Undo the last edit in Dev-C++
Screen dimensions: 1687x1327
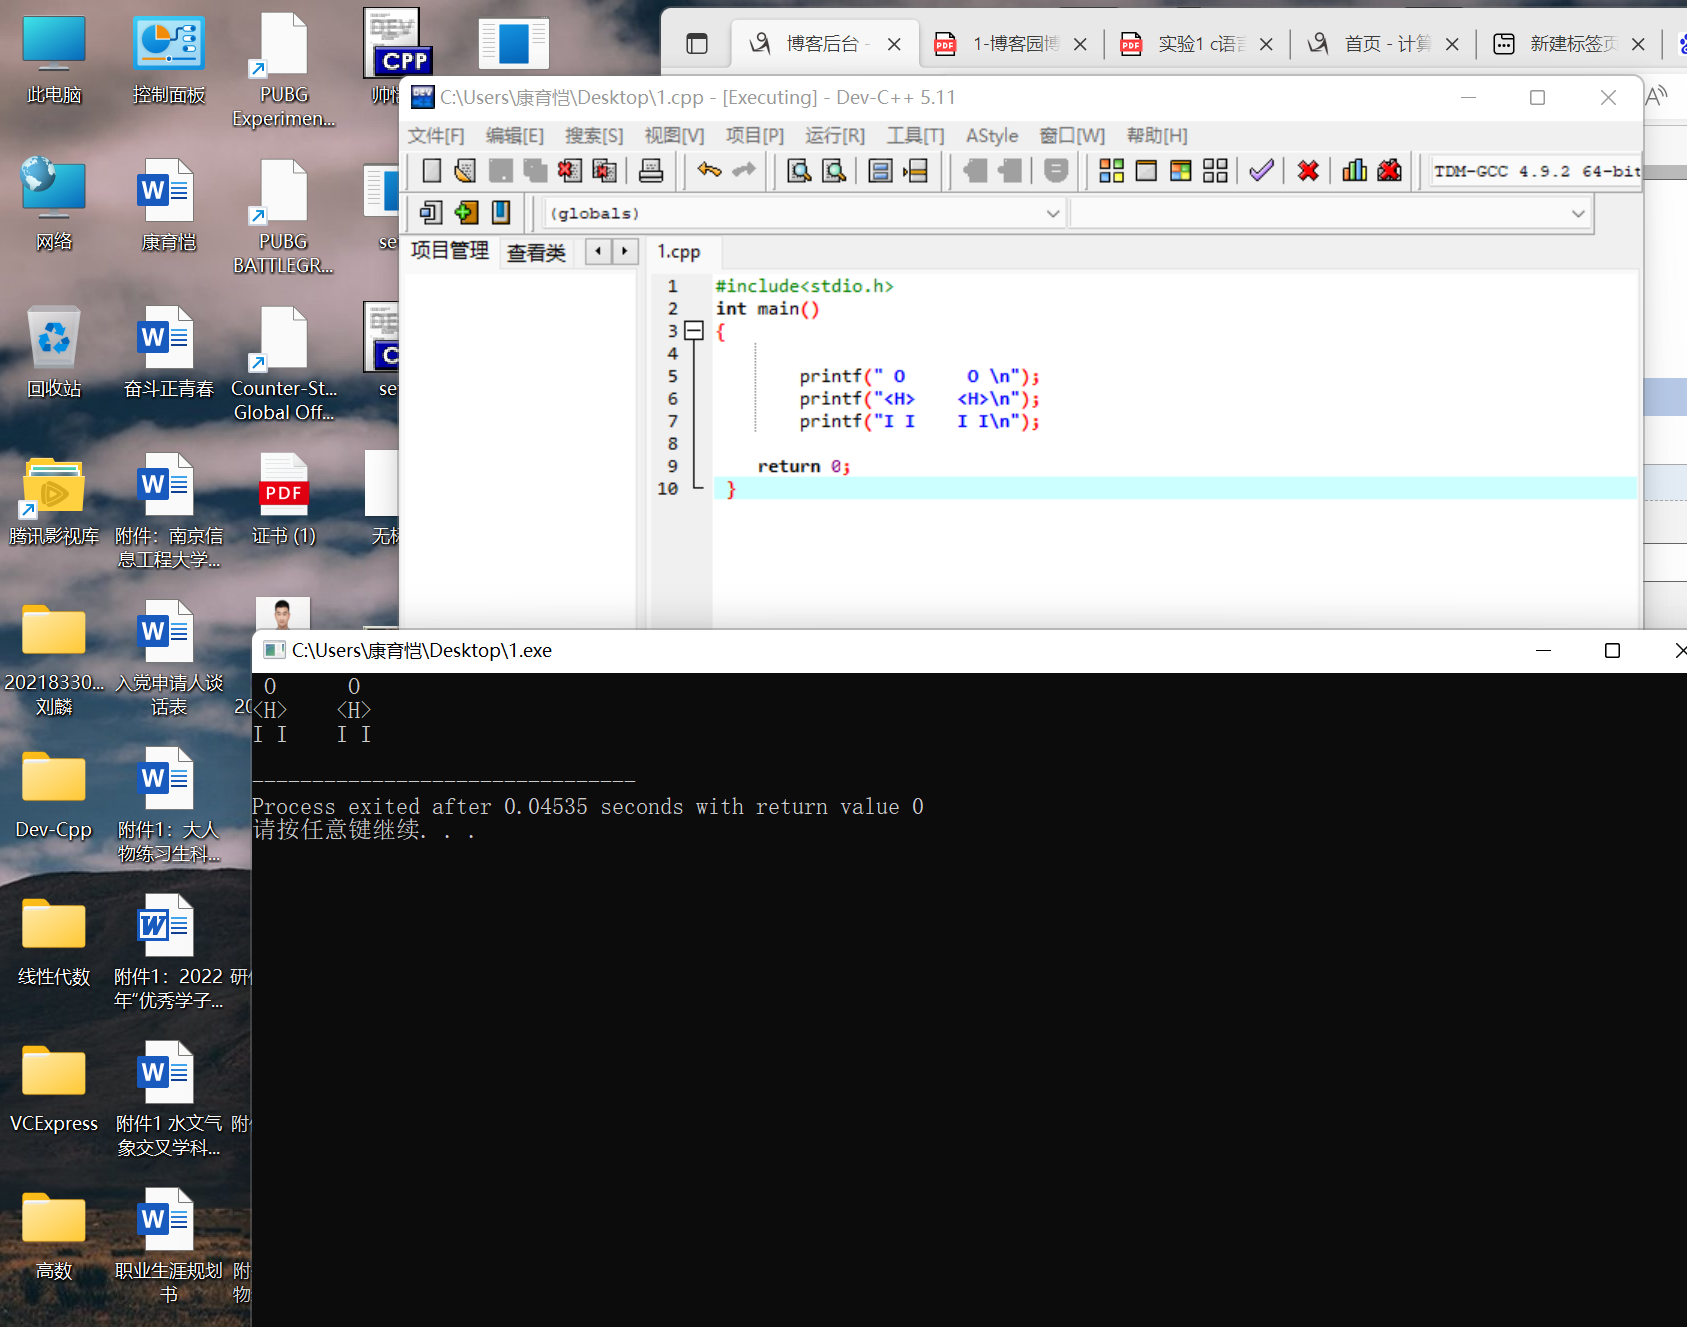pyautogui.click(x=709, y=171)
